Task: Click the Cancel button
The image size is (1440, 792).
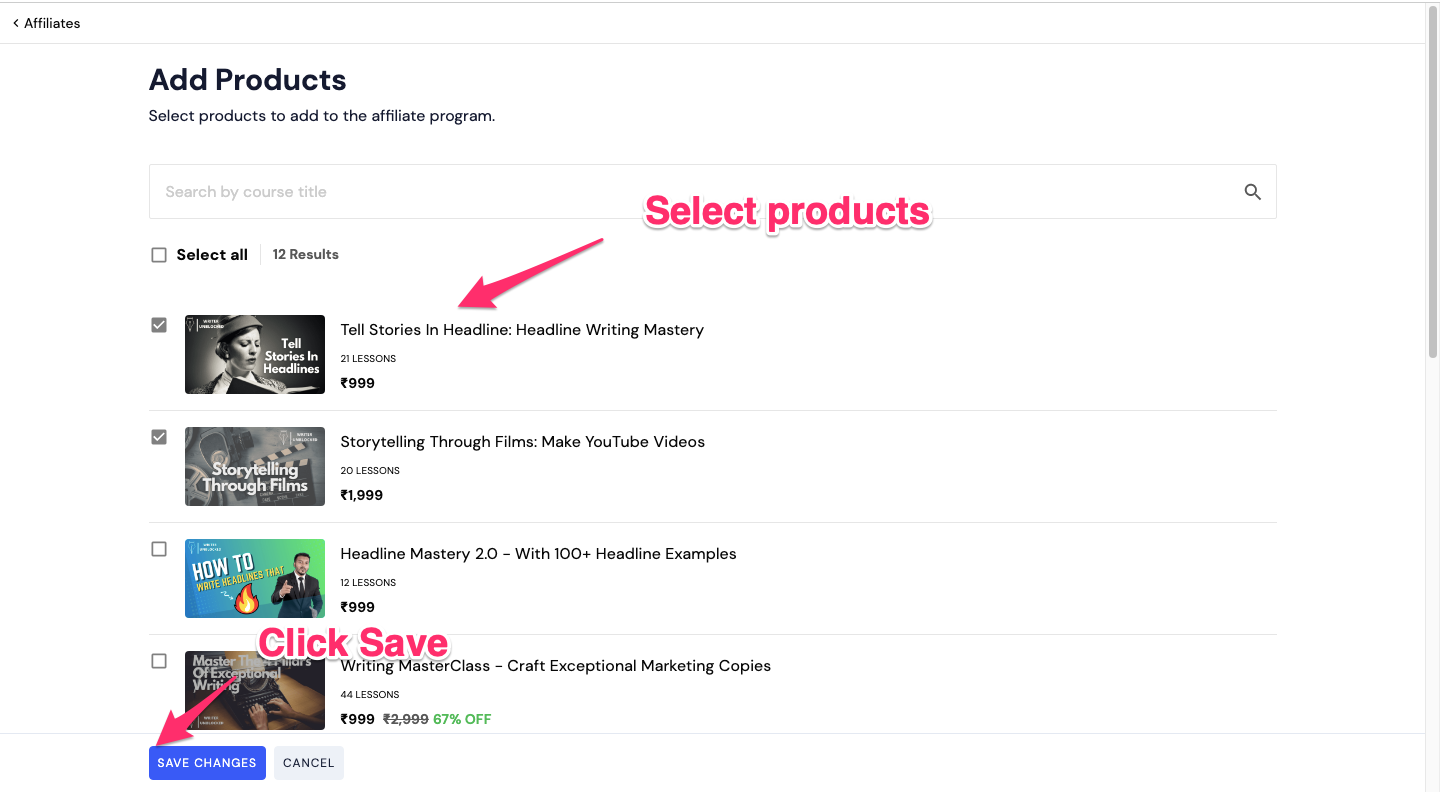Action: click(x=309, y=763)
